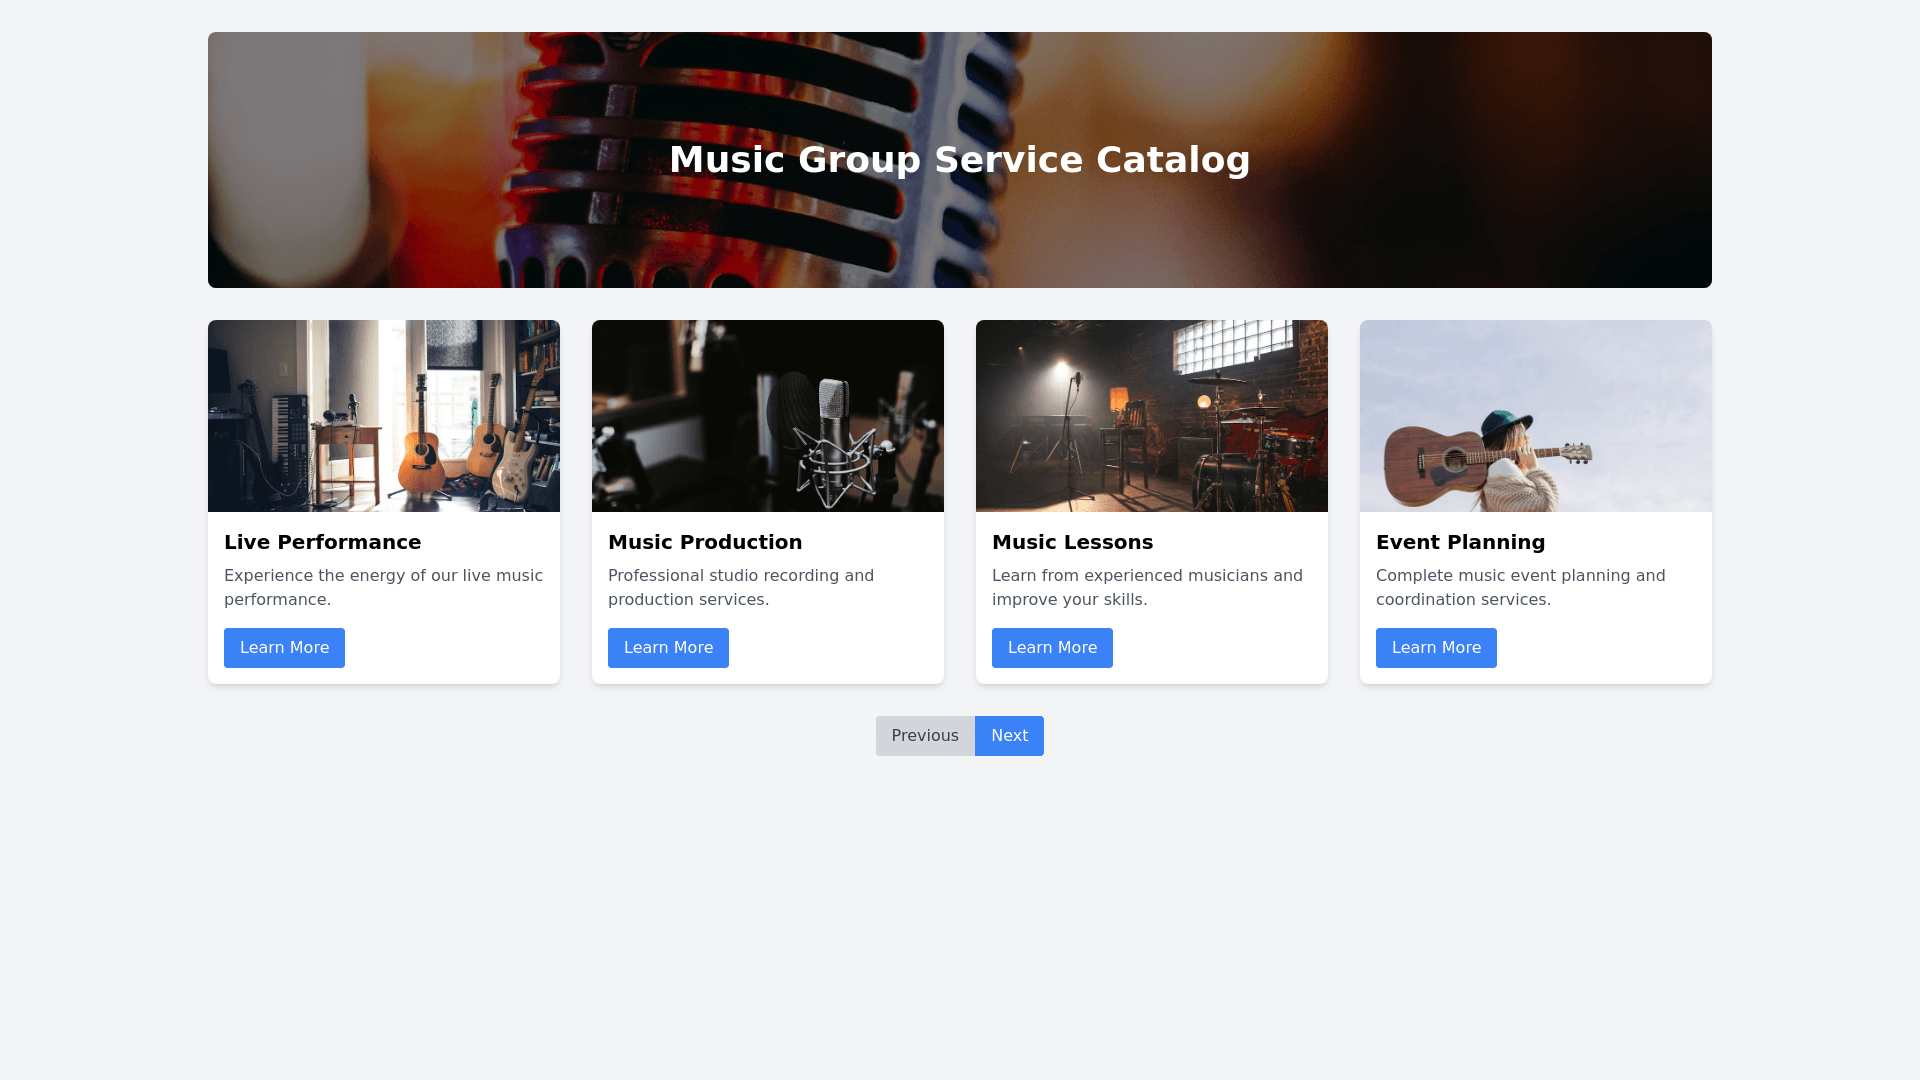This screenshot has height=1080, width=1920.
Task: Select the Music Lessons description text
Action: click(x=1147, y=588)
